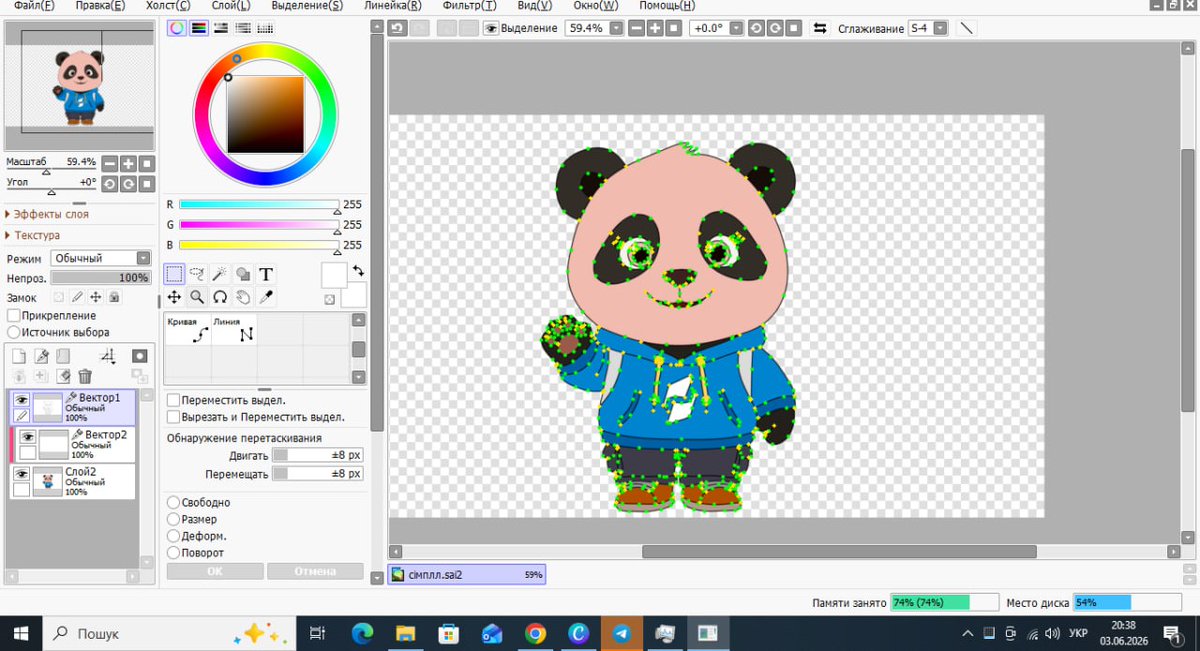Toggle straight line drawing mode icon

click(x=966, y=28)
